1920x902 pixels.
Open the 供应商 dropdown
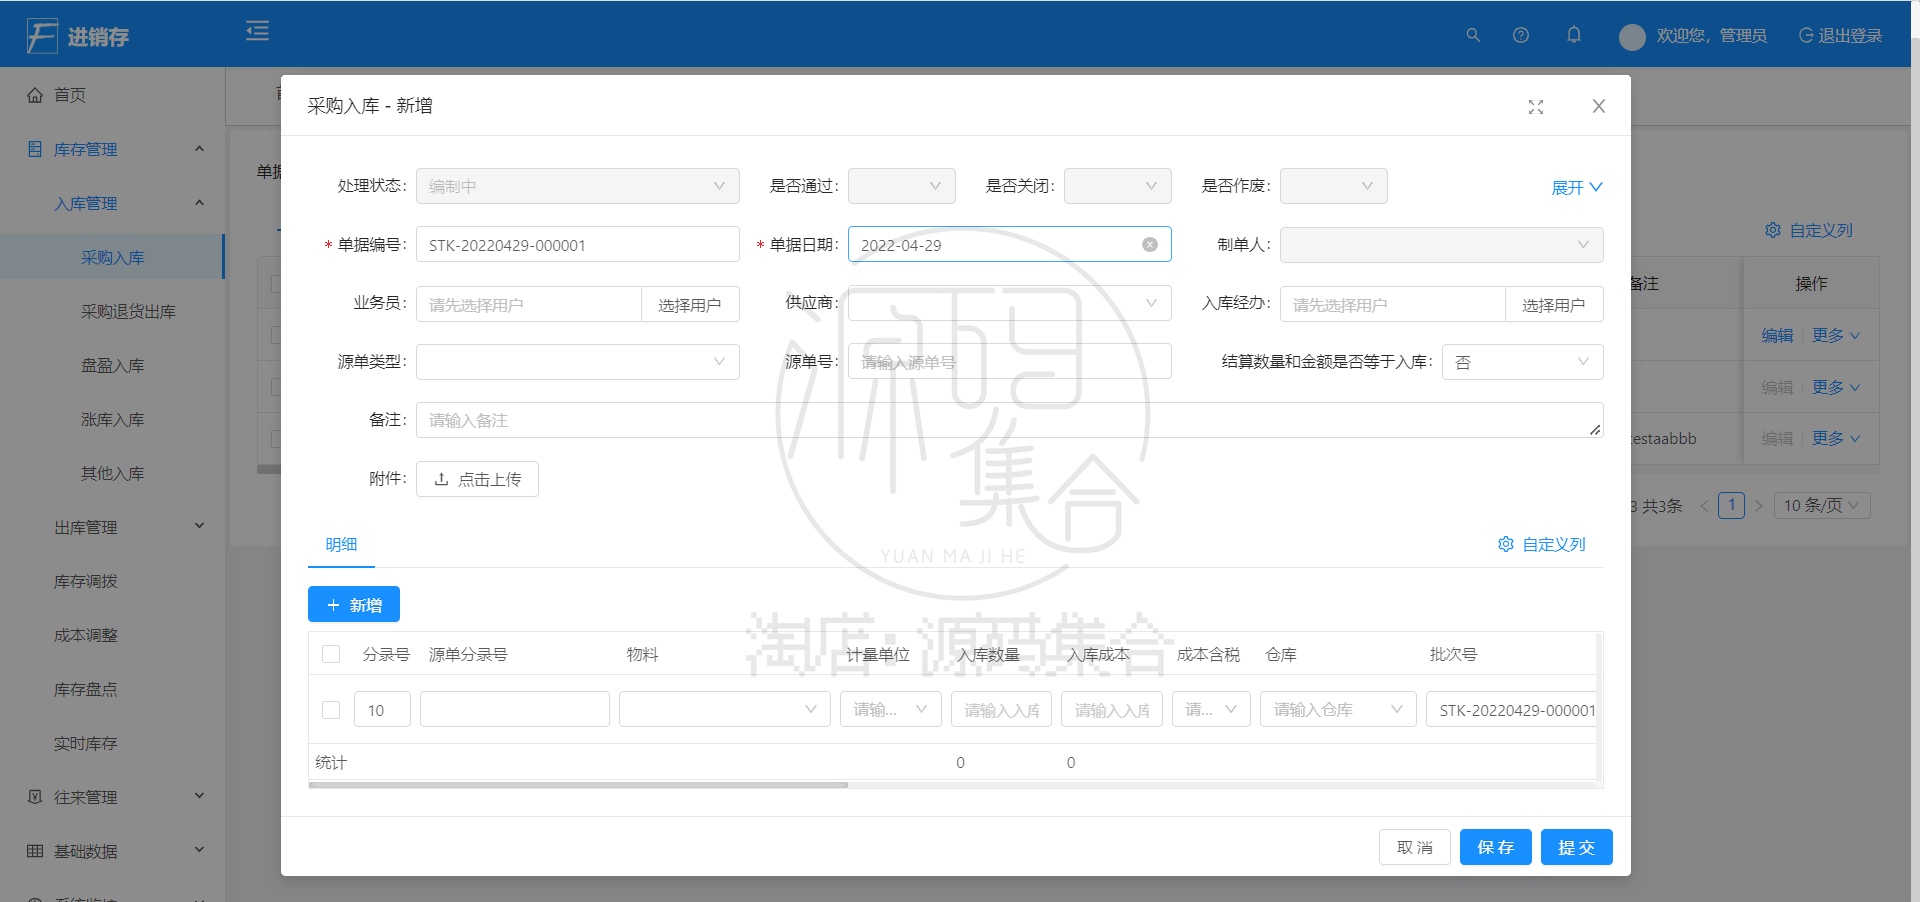(x=1010, y=303)
